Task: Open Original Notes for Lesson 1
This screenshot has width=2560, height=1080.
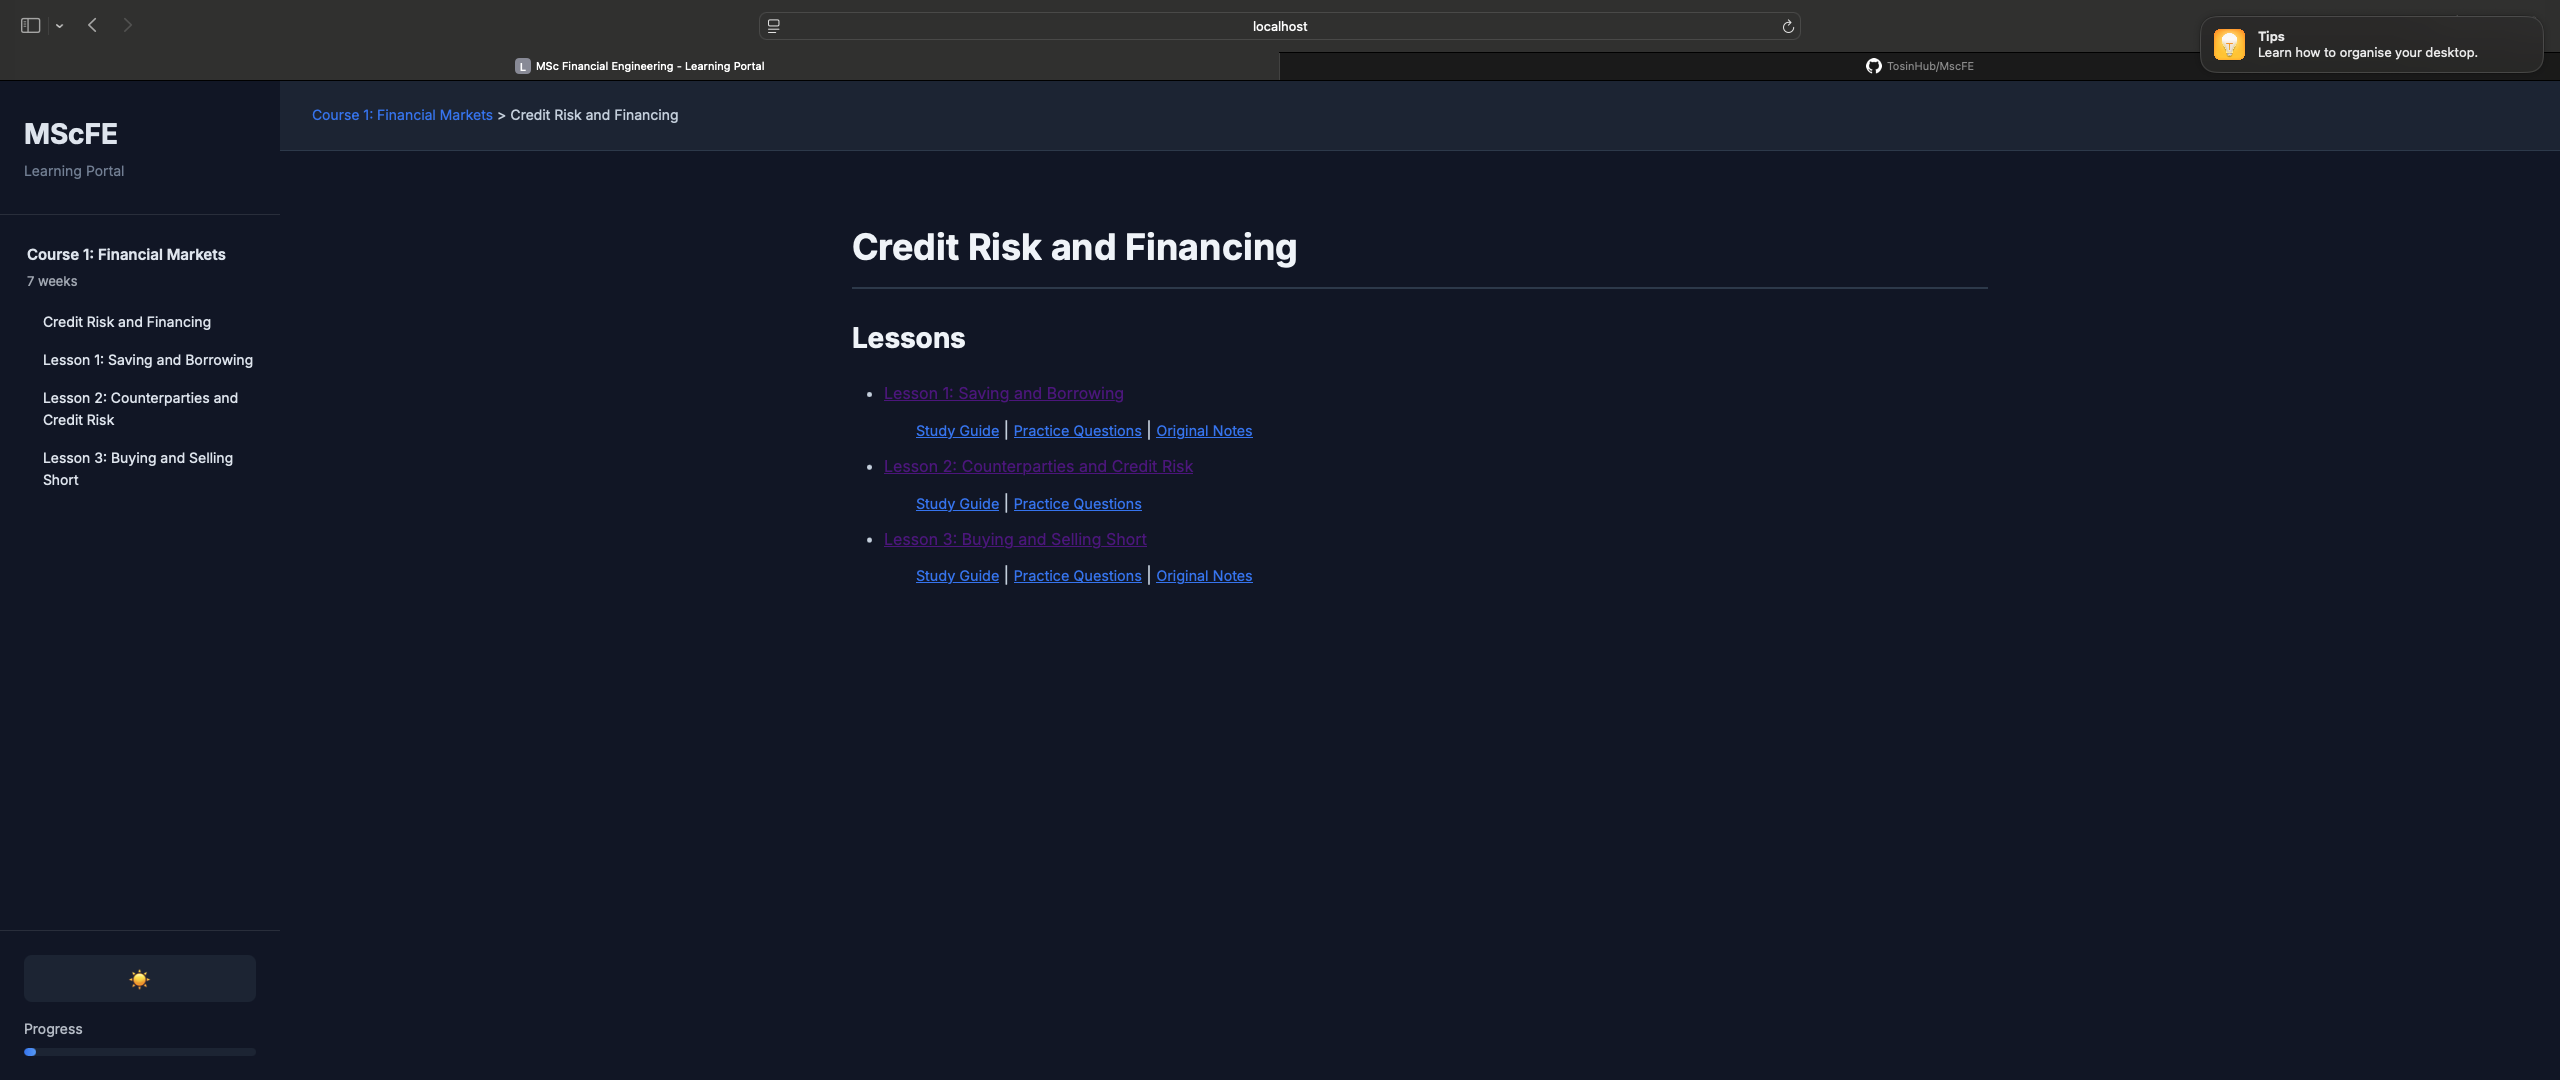Action: coord(1204,431)
